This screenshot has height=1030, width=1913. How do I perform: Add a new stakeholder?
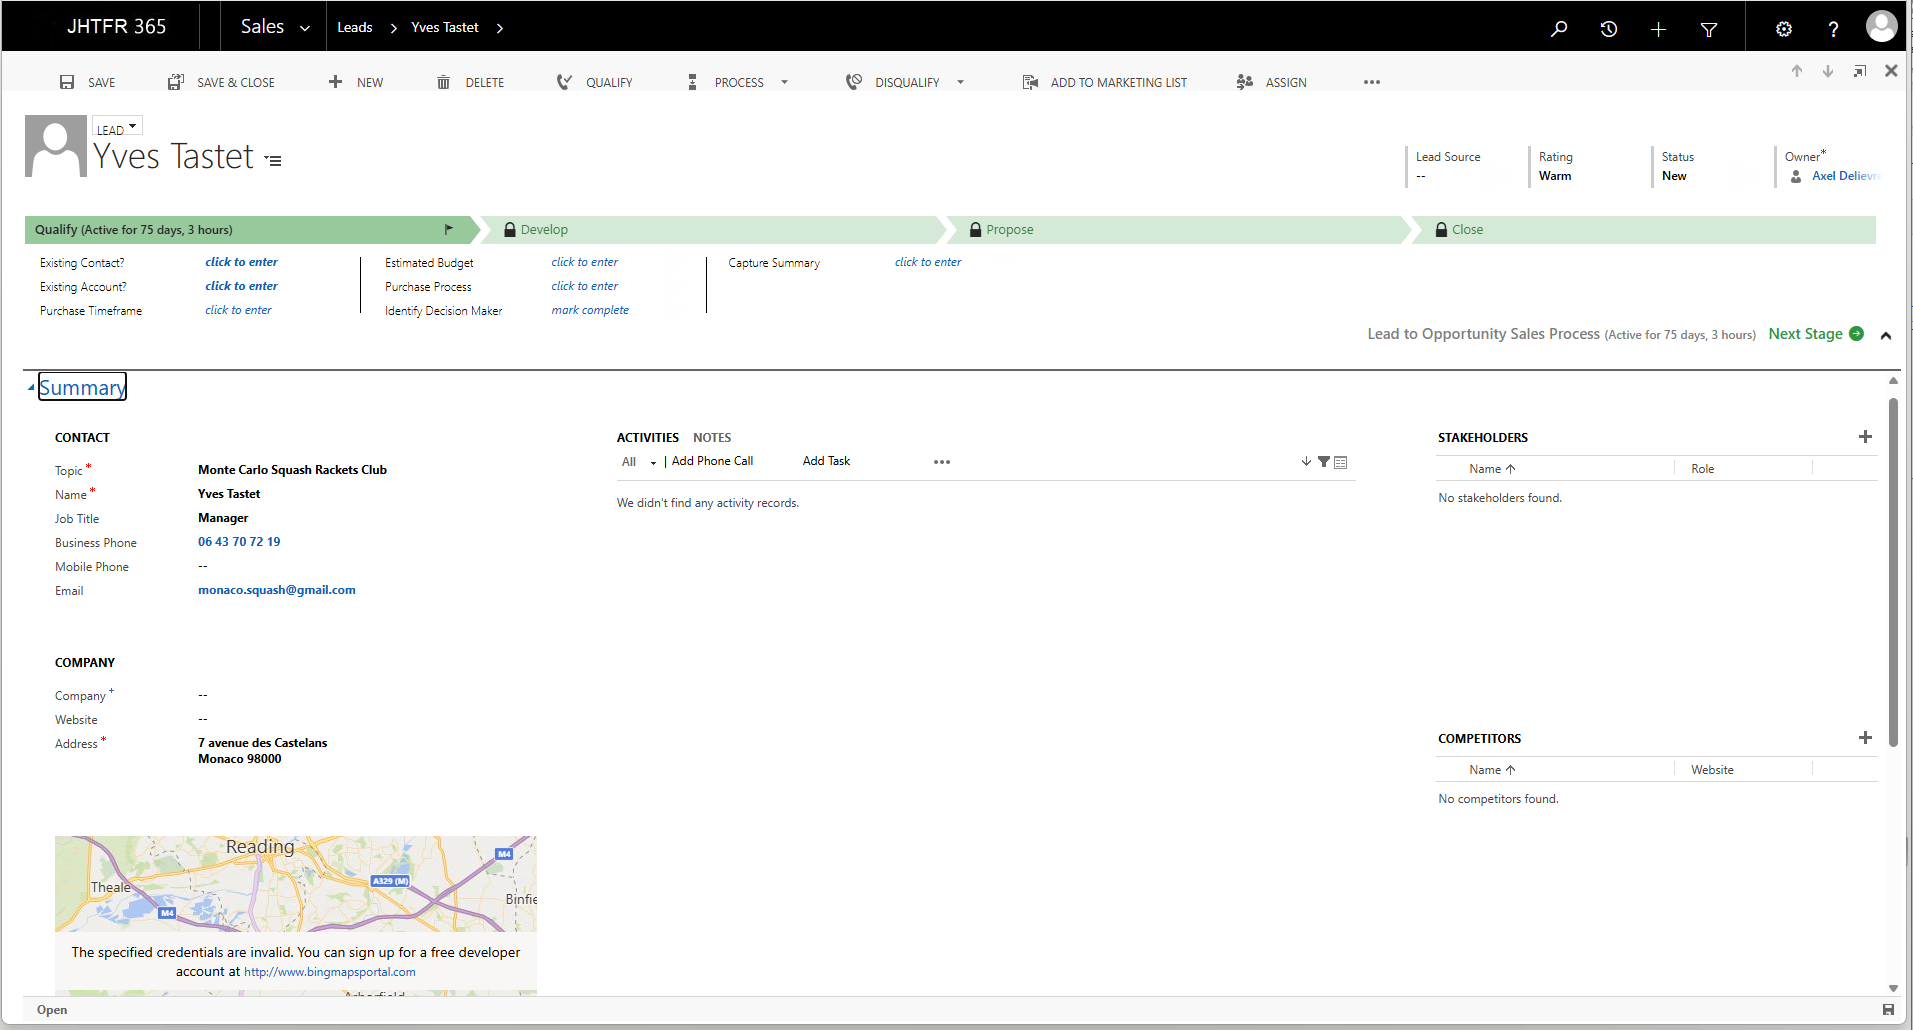click(x=1865, y=437)
